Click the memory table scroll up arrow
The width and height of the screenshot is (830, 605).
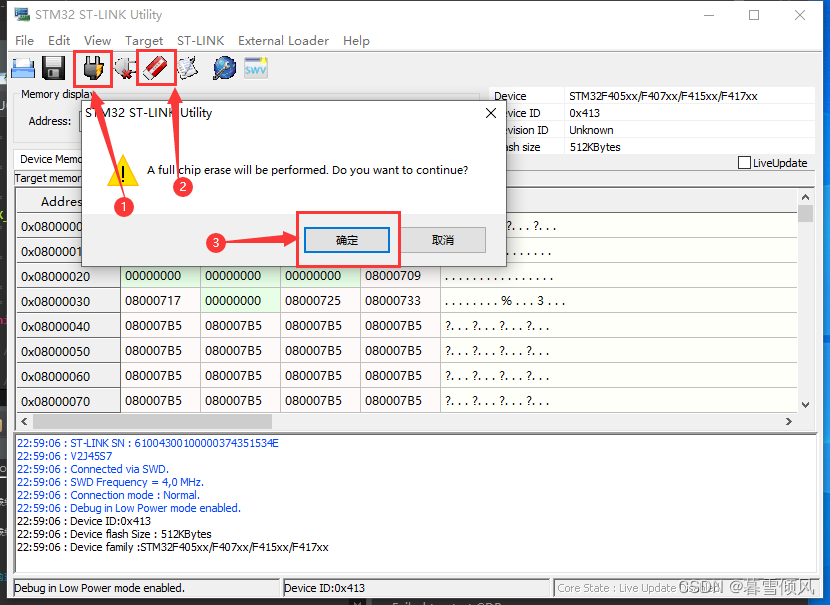[806, 197]
